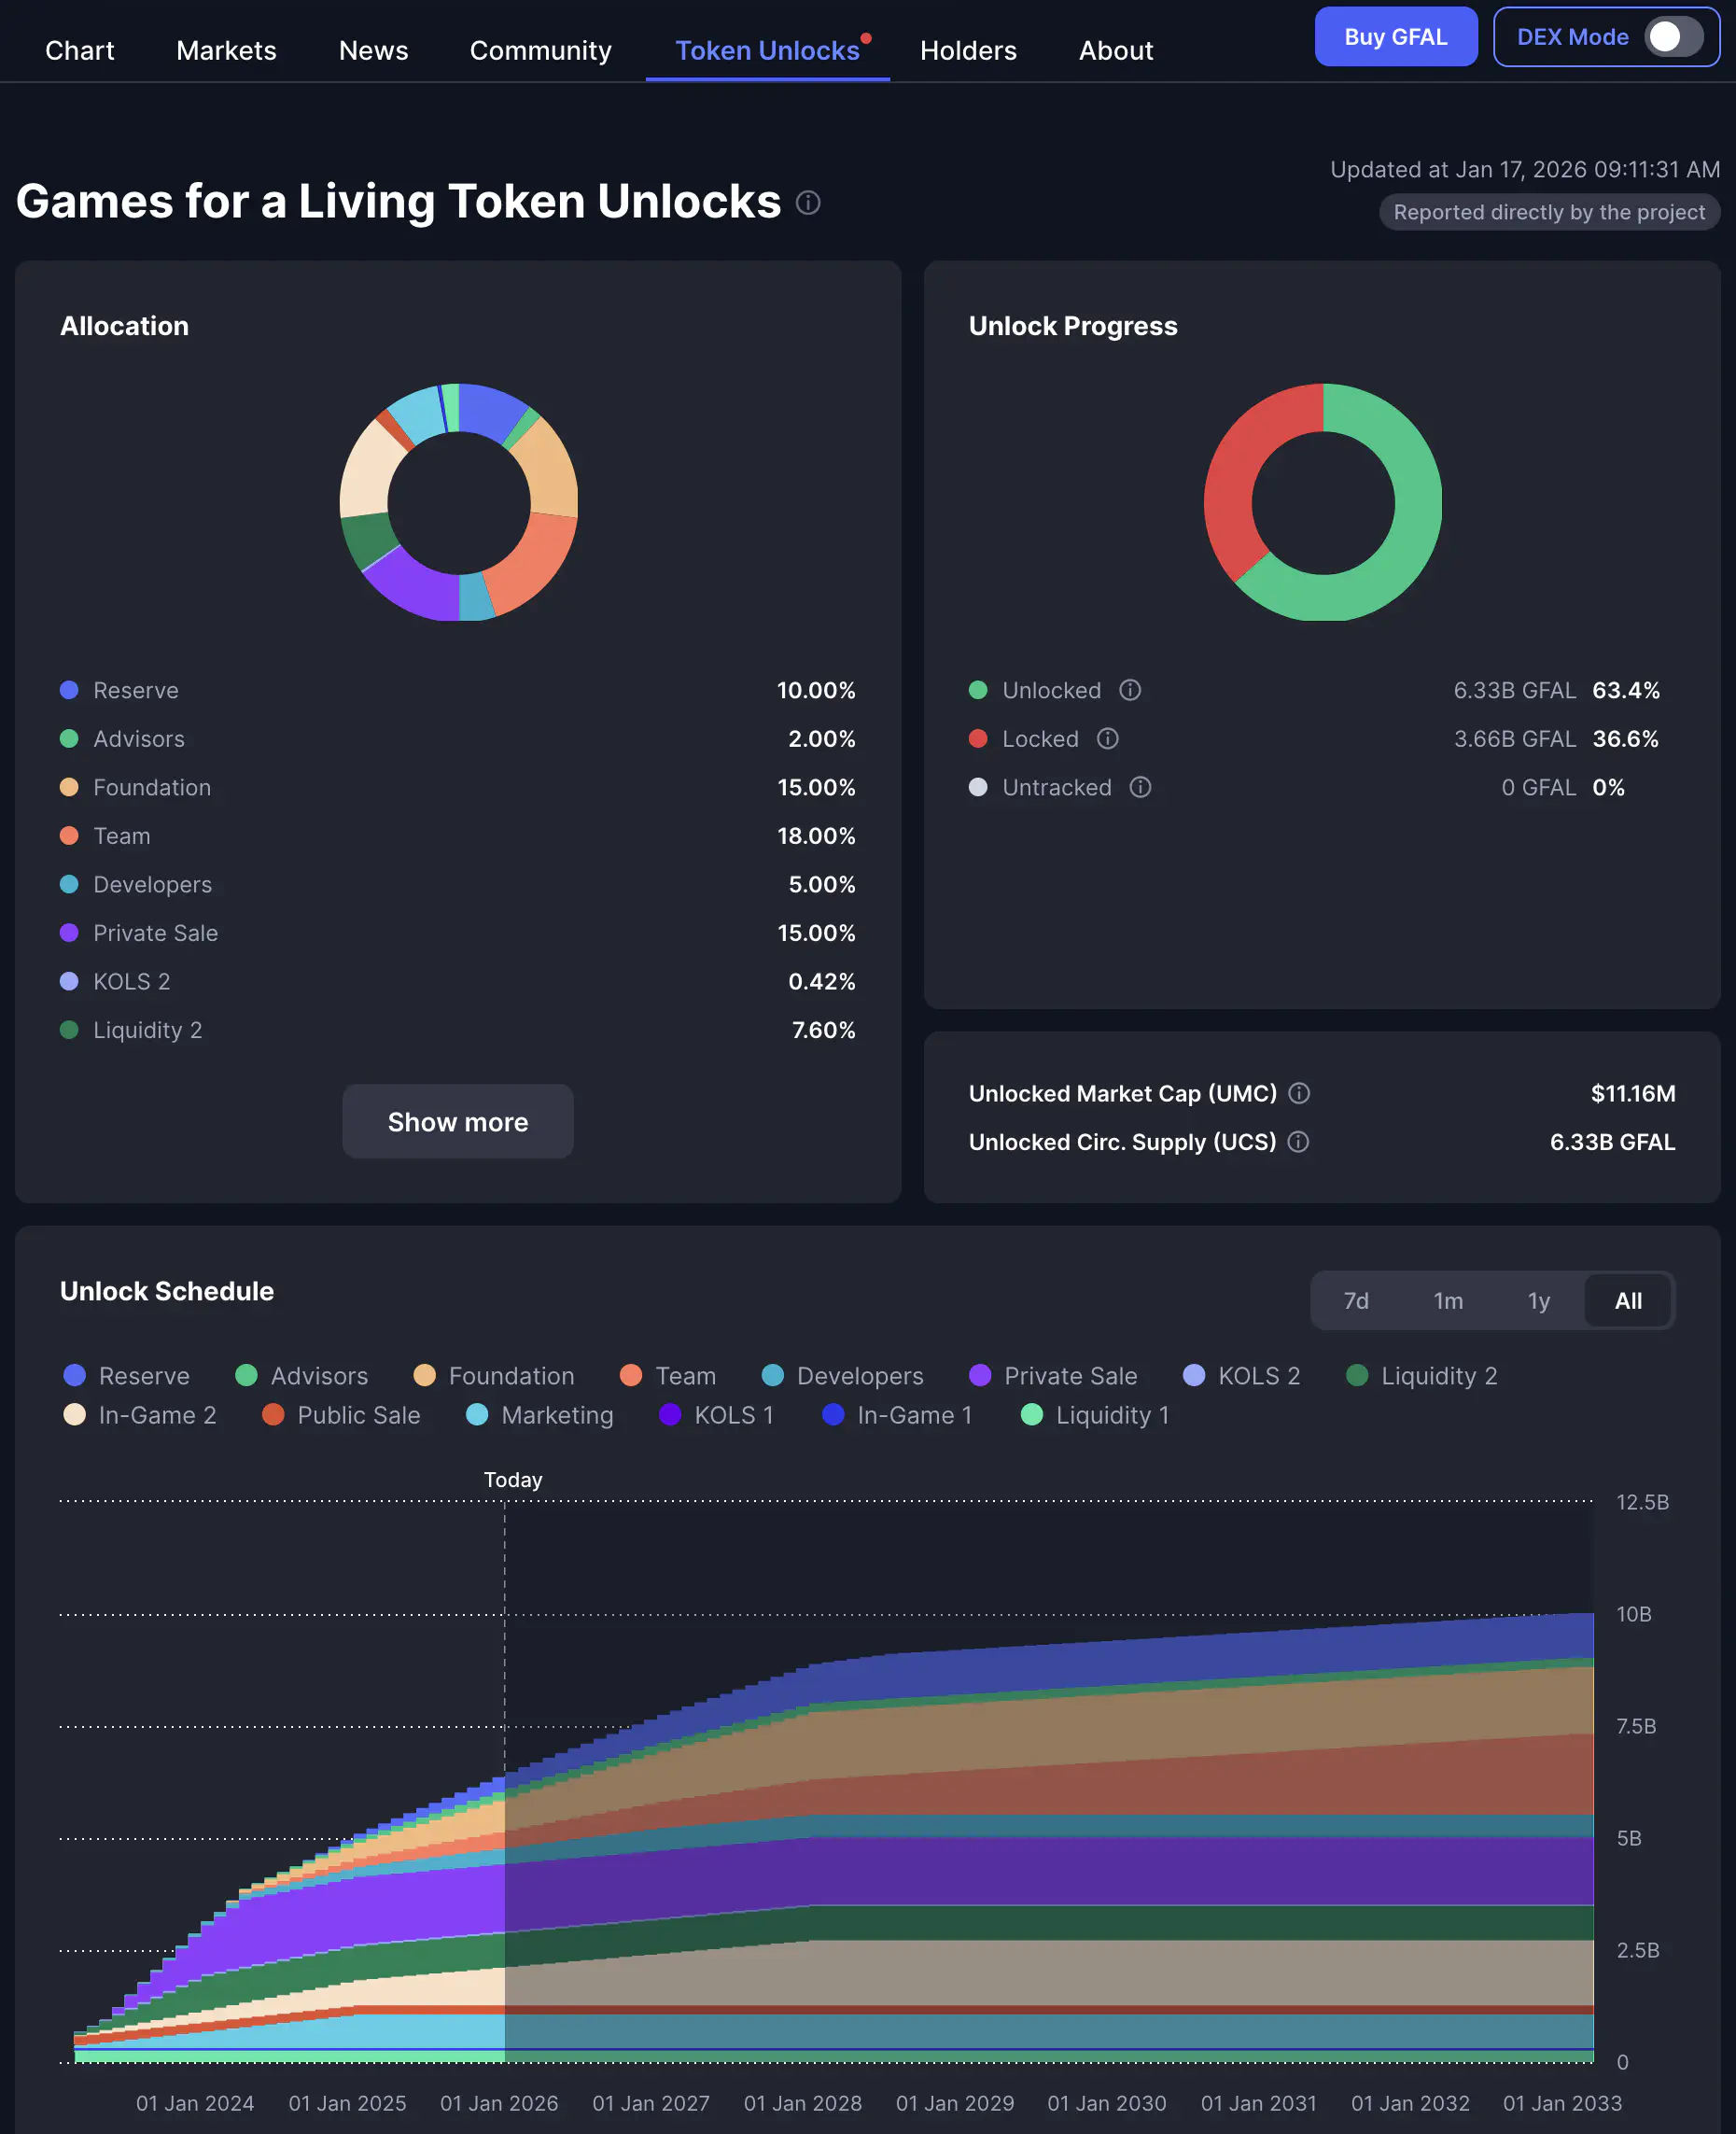Open Unlocked Market Cap info tooltip icon
This screenshot has height=2134, width=1736.
coord(1299,1093)
